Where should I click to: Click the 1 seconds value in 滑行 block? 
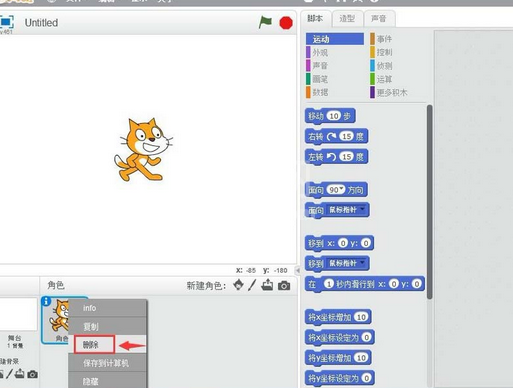click(329, 284)
